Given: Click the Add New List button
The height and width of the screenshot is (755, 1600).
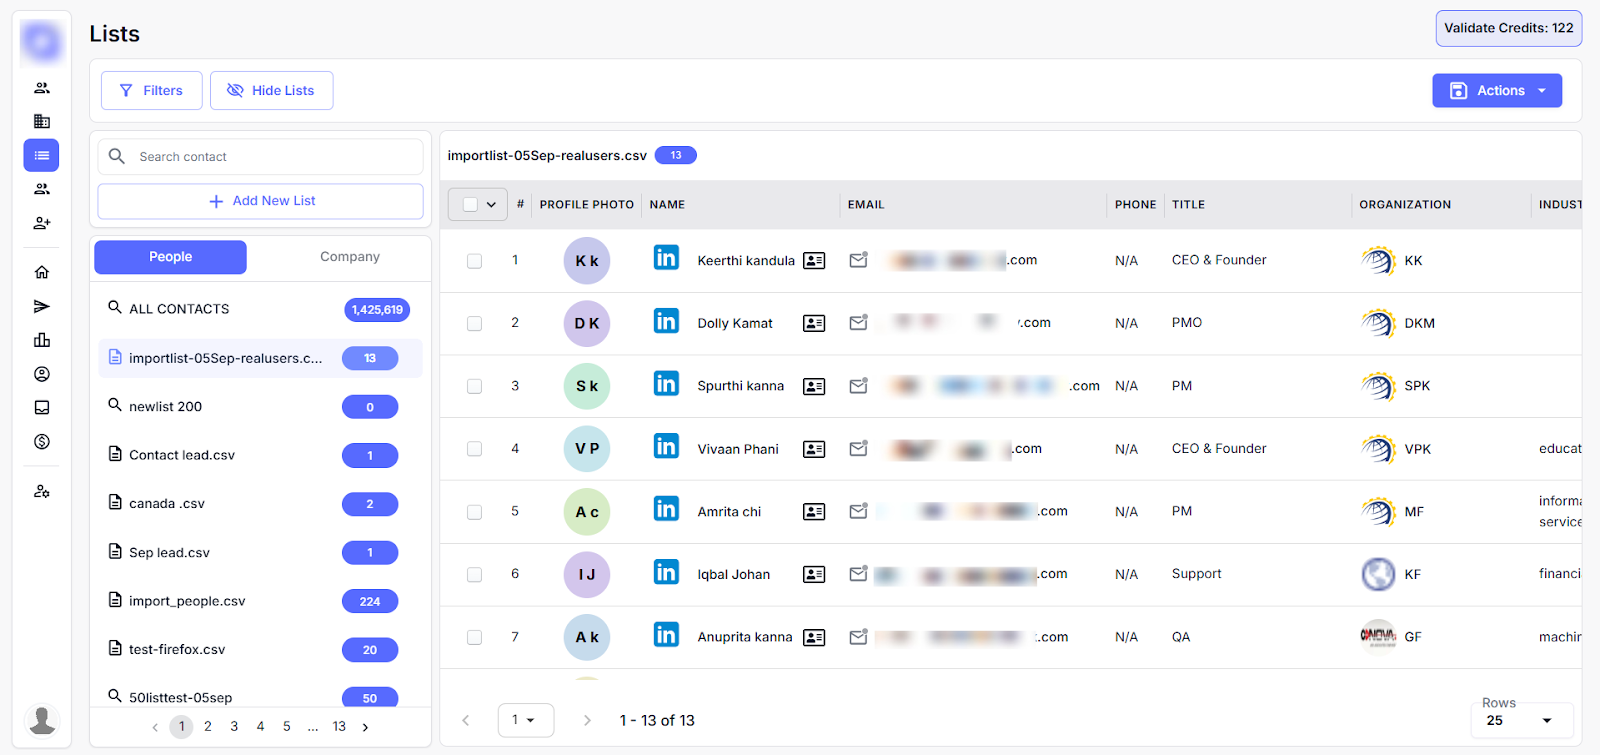Looking at the screenshot, I should pyautogui.click(x=261, y=201).
